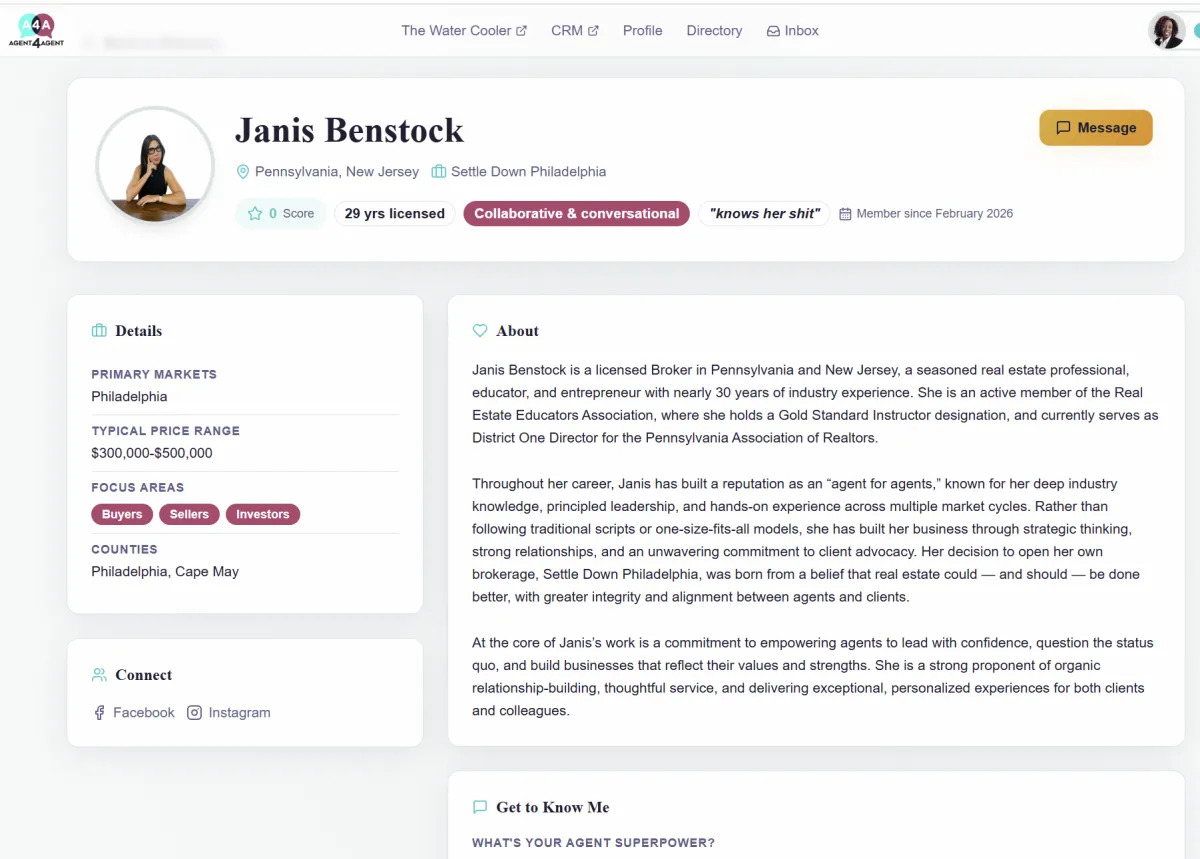Open the Directory page
Viewport: 1200px width, 859px height.
pyautogui.click(x=714, y=30)
